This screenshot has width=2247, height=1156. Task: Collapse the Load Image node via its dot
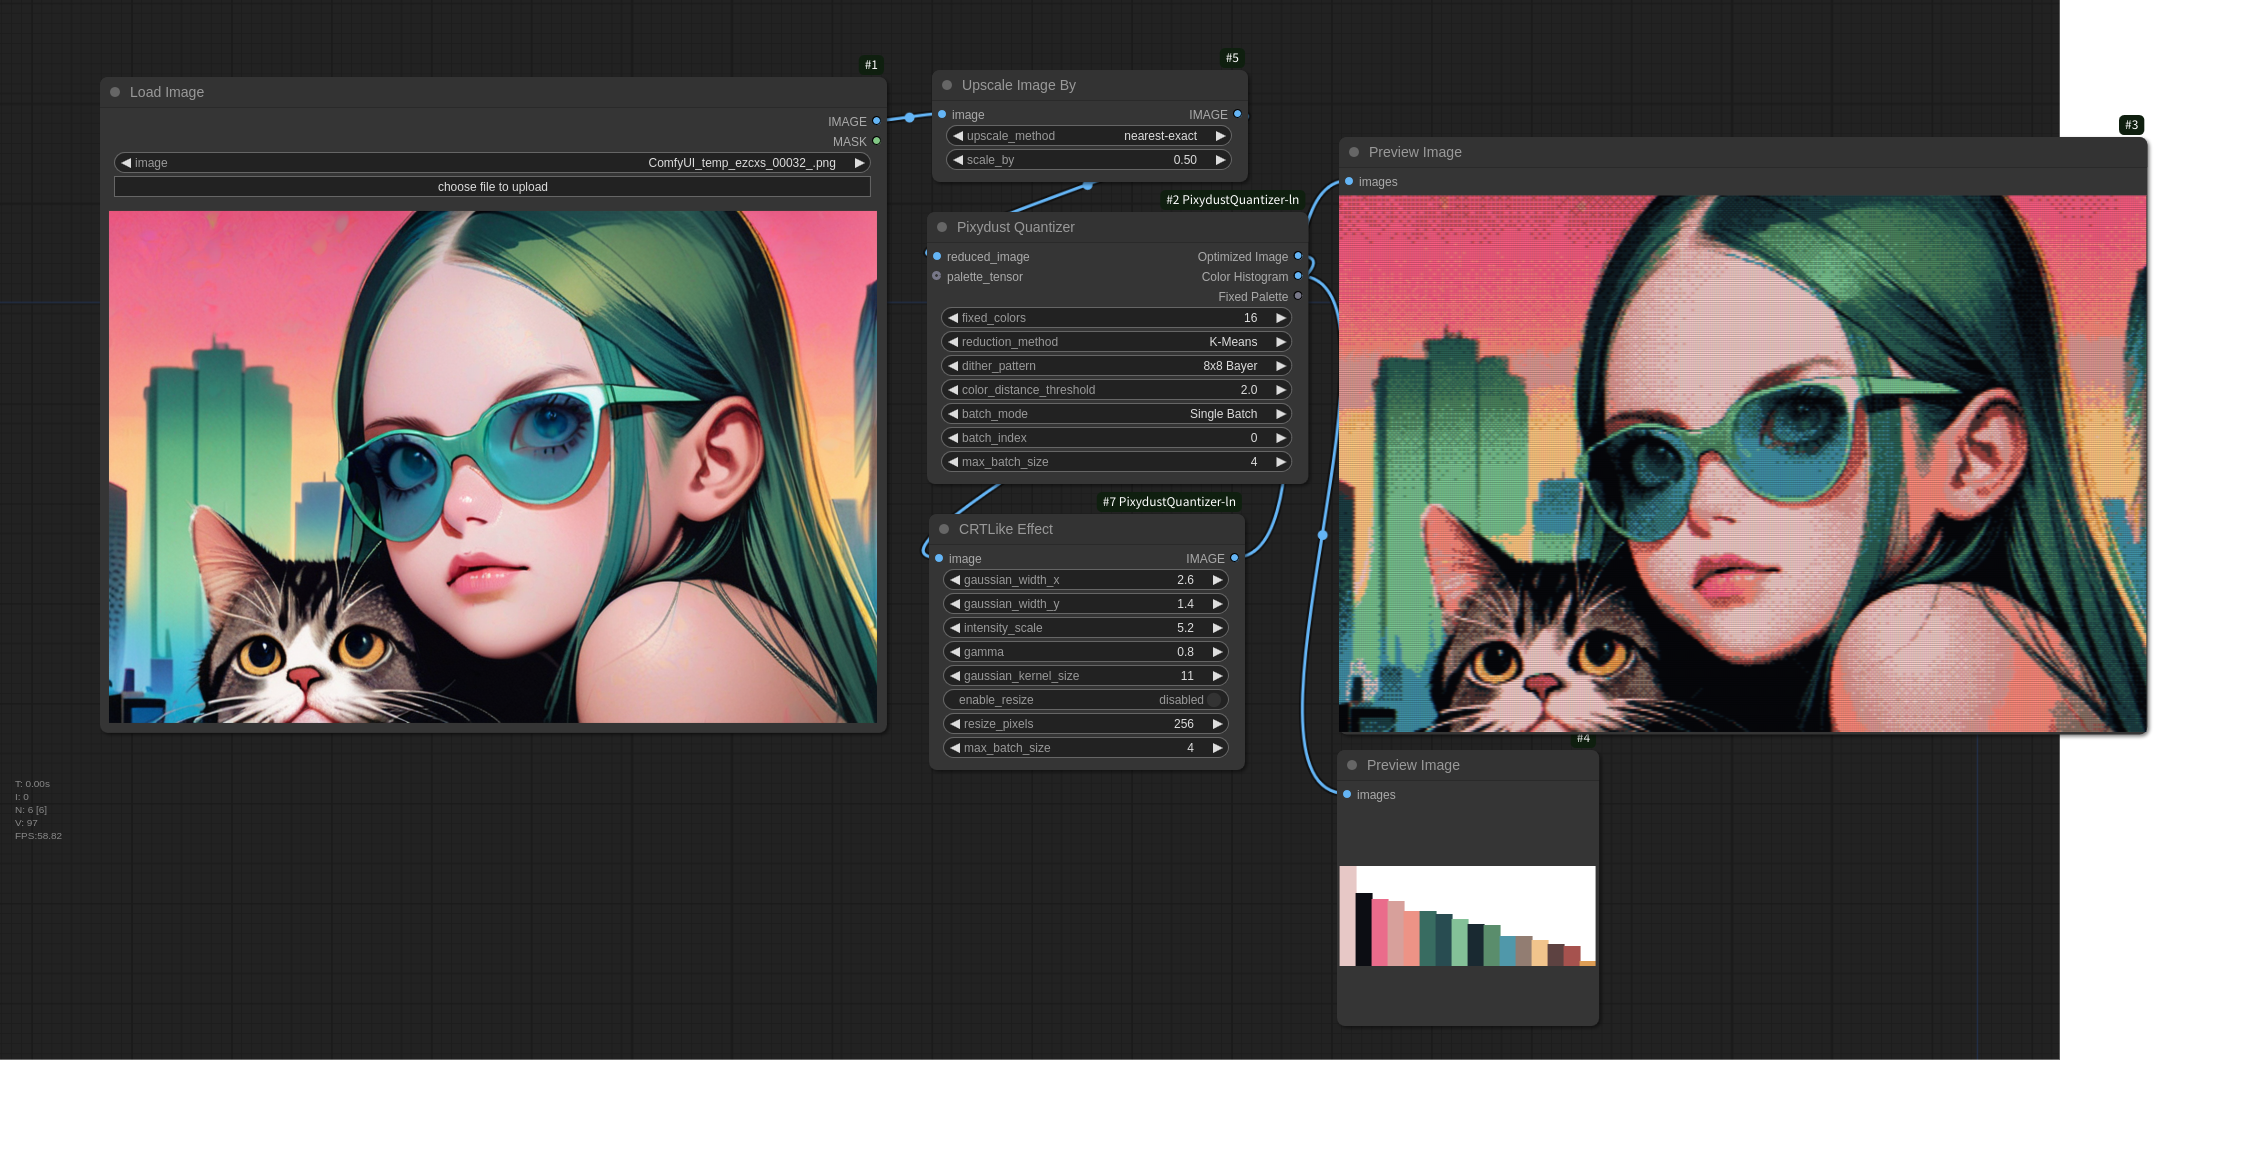coord(115,92)
